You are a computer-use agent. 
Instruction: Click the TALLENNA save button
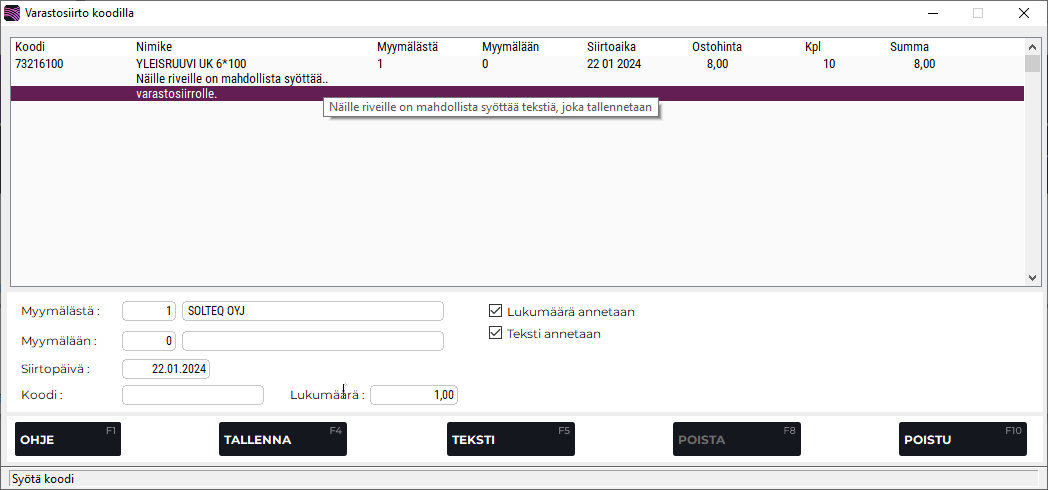282,439
